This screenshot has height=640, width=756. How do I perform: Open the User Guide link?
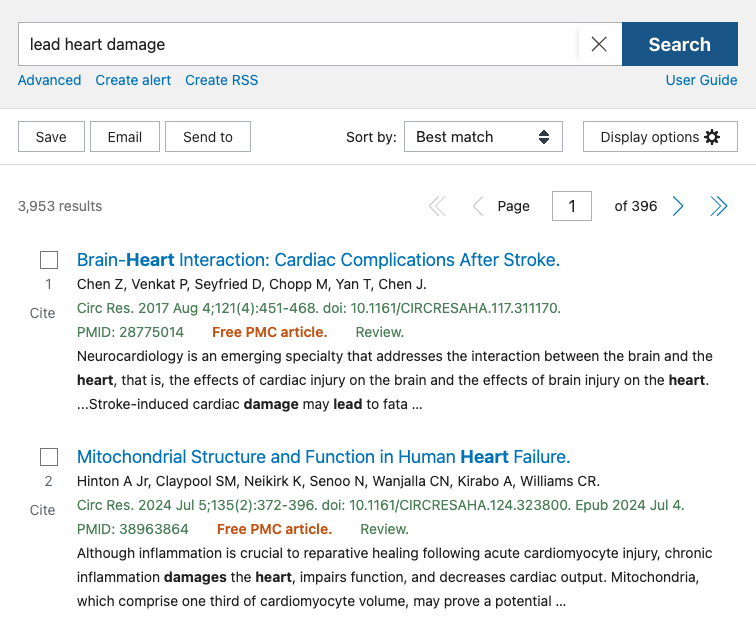(702, 80)
